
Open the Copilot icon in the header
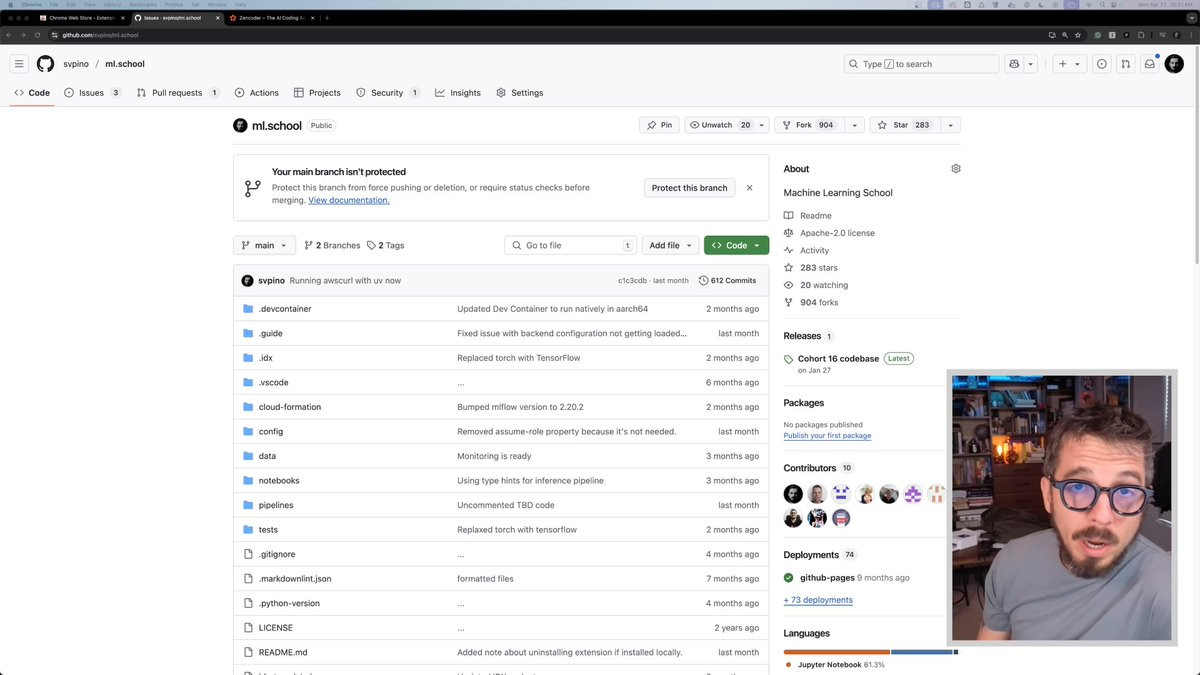tap(1014, 64)
